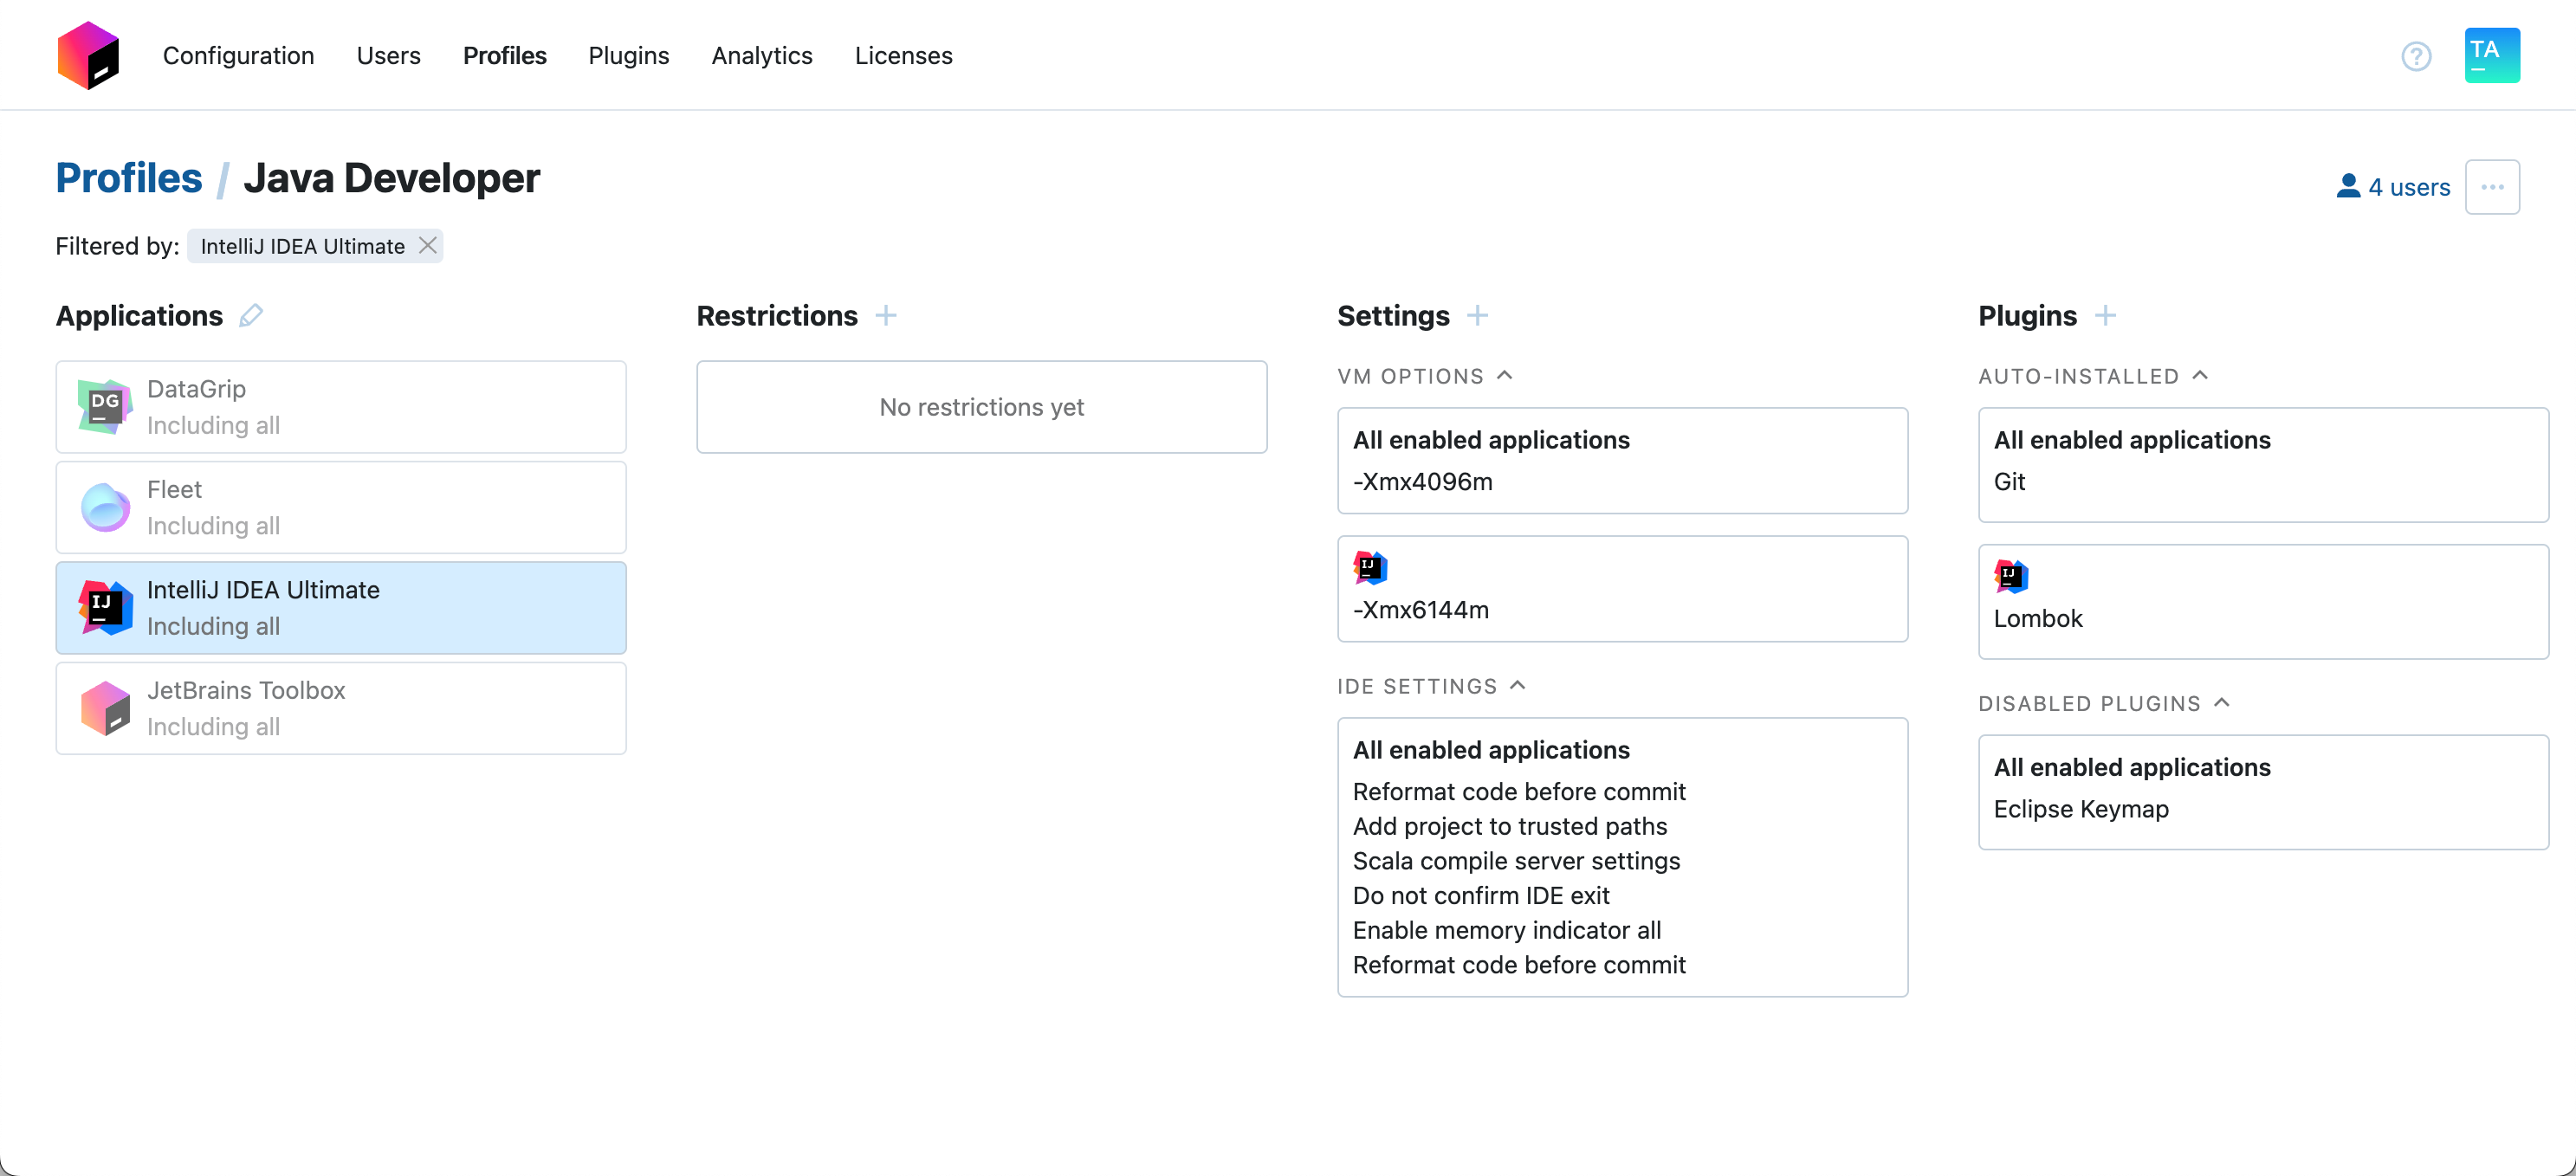Open the Licenses page

[903, 56]
